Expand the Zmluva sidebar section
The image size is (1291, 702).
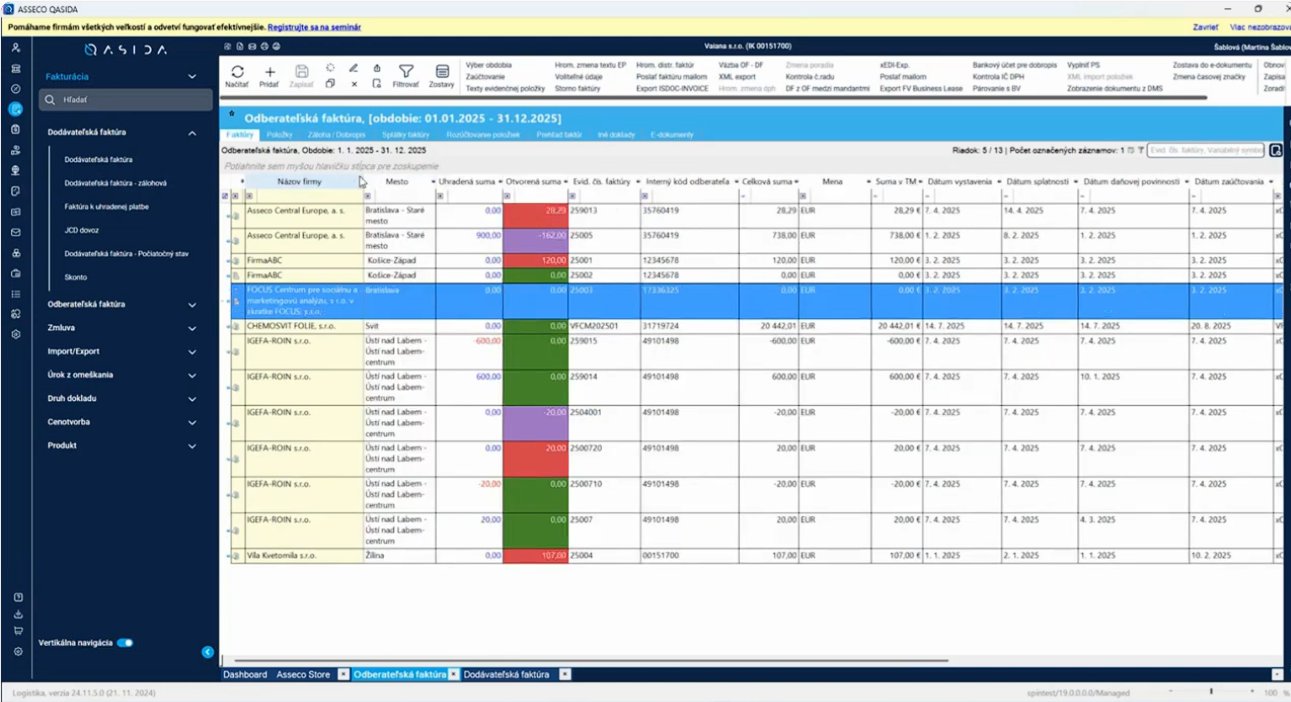coord(192,327)
